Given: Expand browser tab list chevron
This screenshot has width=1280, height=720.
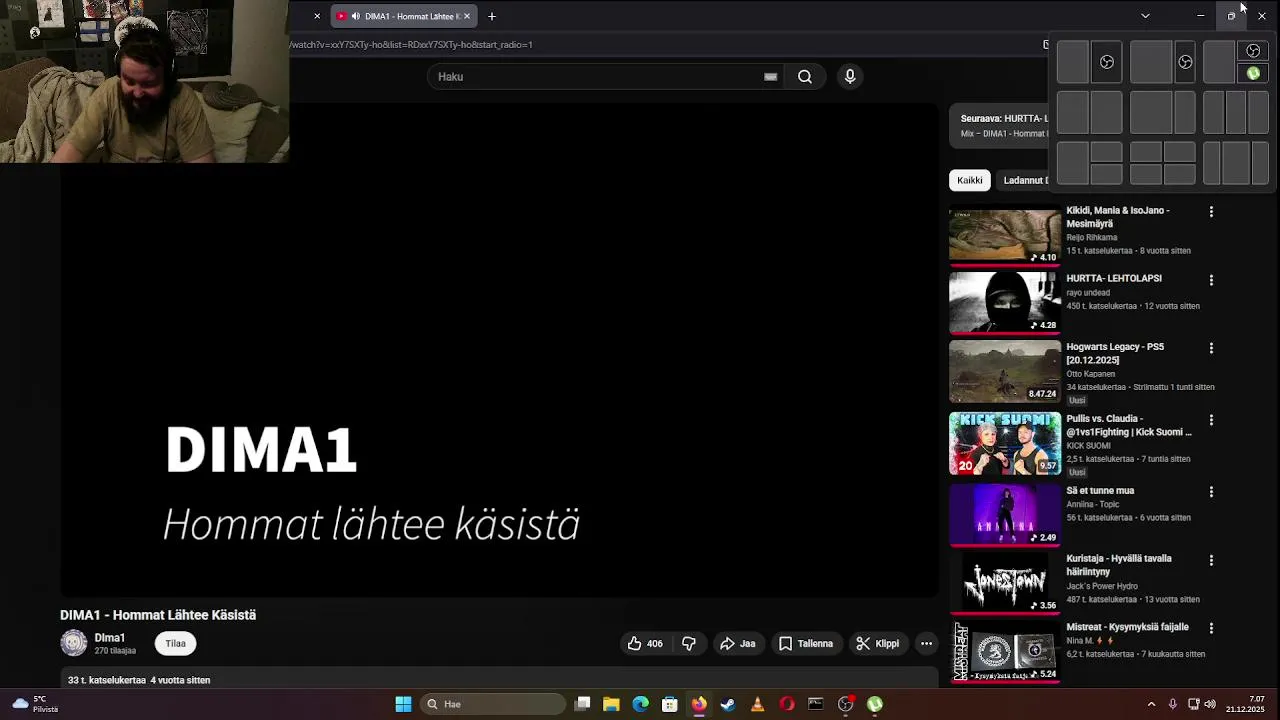Looking at the screenshot, I should (x=1145, y=16).
